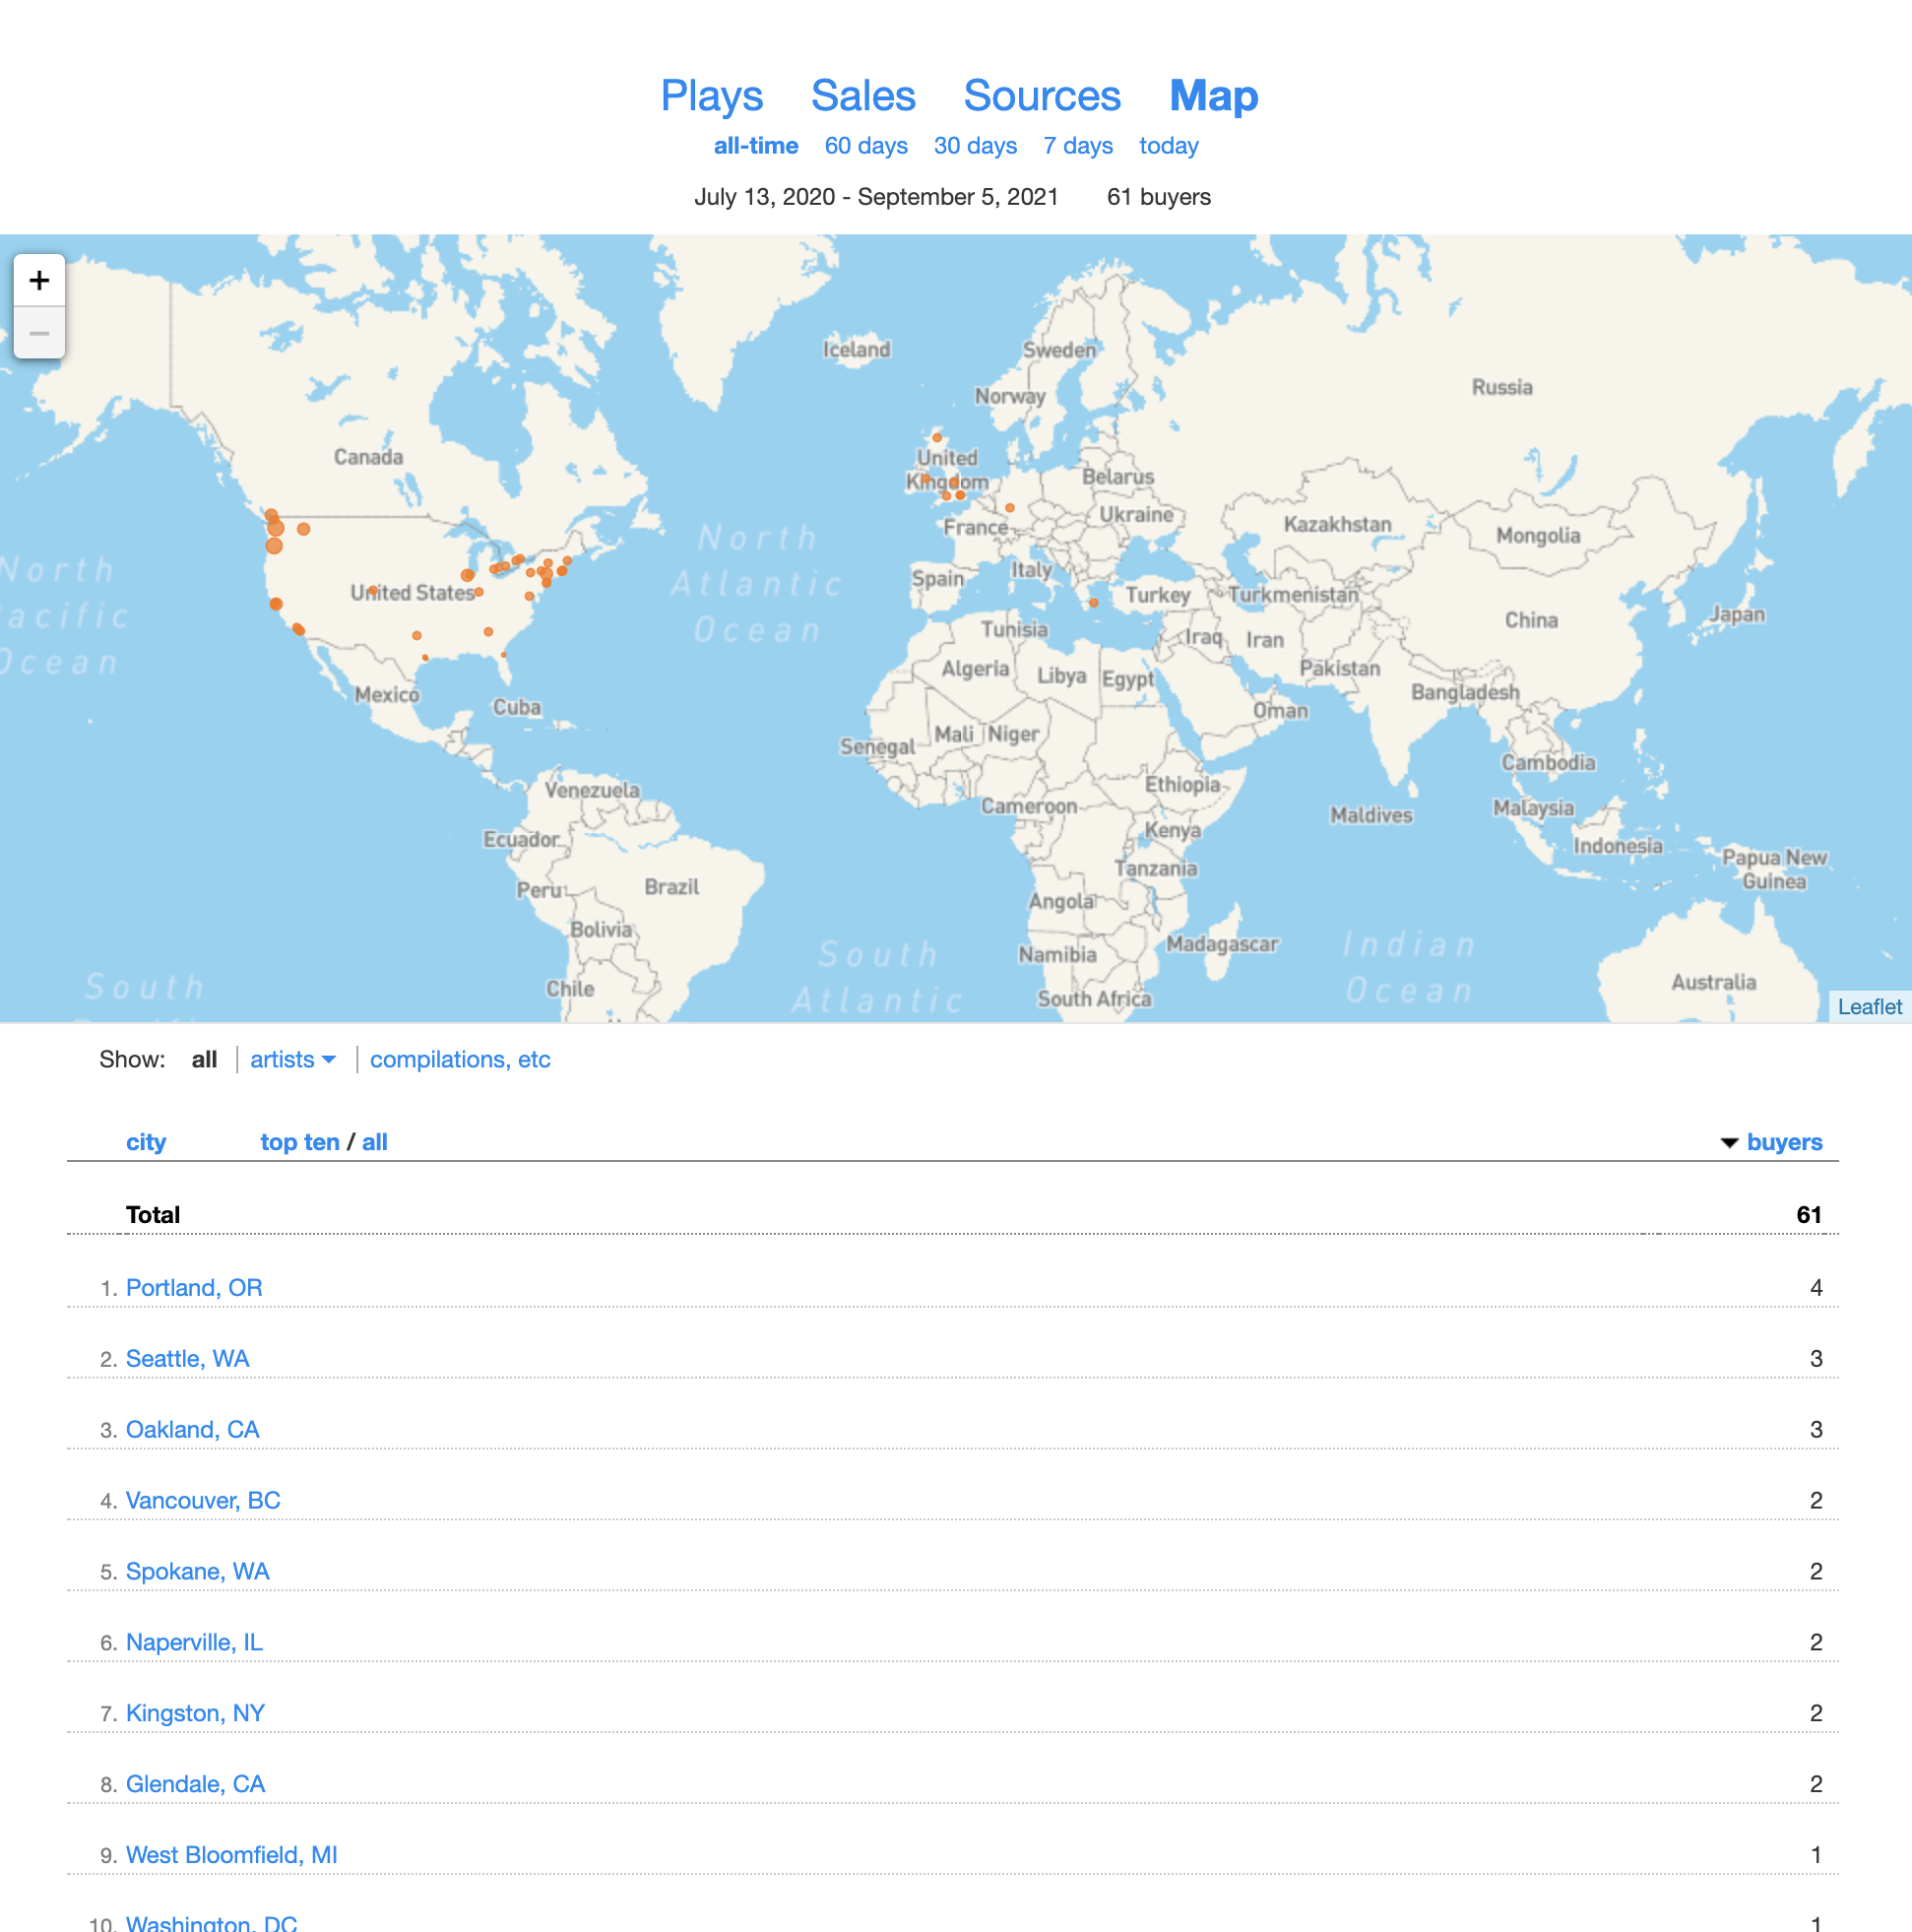1912x1932 pixels.
Task: Open Vancouver, BC city entry
Action: tap(203, 1500)
